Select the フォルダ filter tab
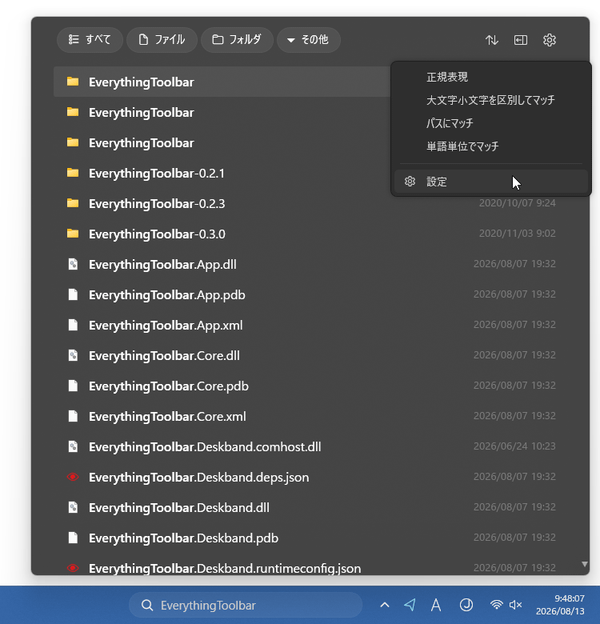Viewport: 600px width, 624px height. 237,40
